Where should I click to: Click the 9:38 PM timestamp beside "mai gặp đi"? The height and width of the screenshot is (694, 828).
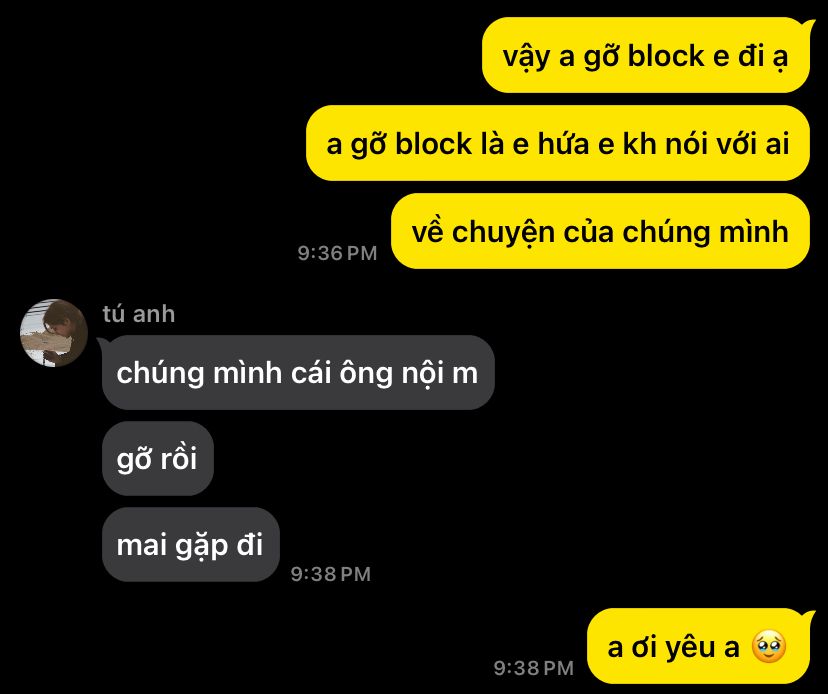click(331, 574)
